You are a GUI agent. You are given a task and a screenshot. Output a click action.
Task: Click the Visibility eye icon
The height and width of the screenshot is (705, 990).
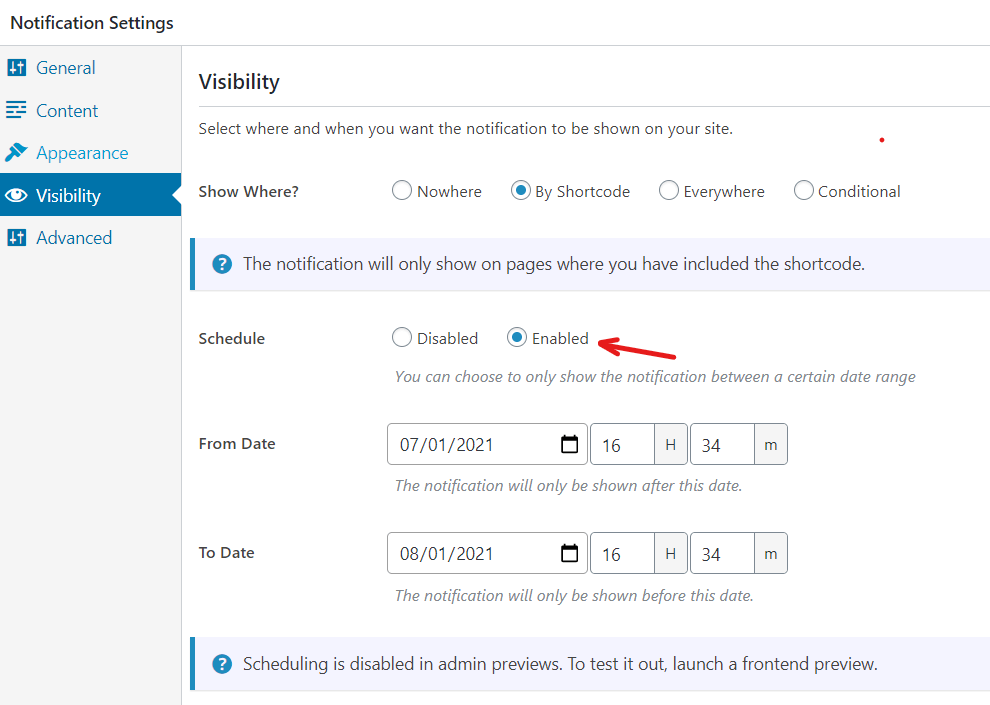point(16,195)
